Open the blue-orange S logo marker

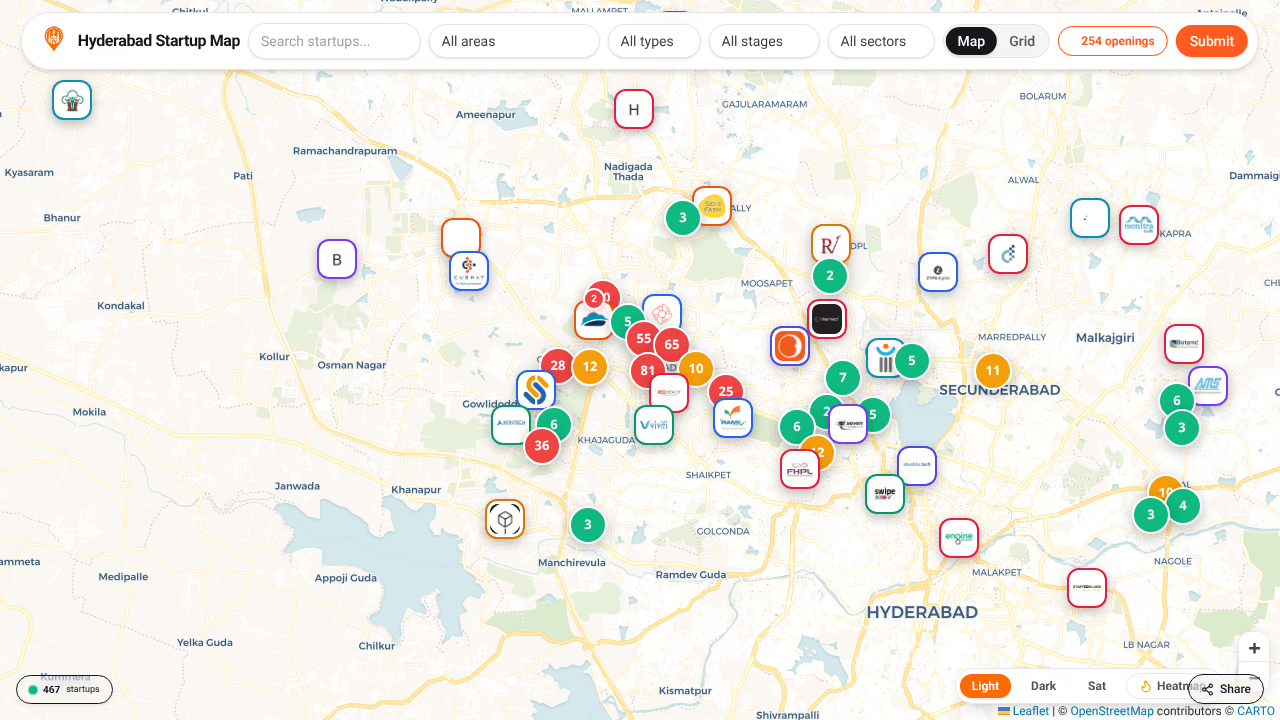(x=536, y=390)
